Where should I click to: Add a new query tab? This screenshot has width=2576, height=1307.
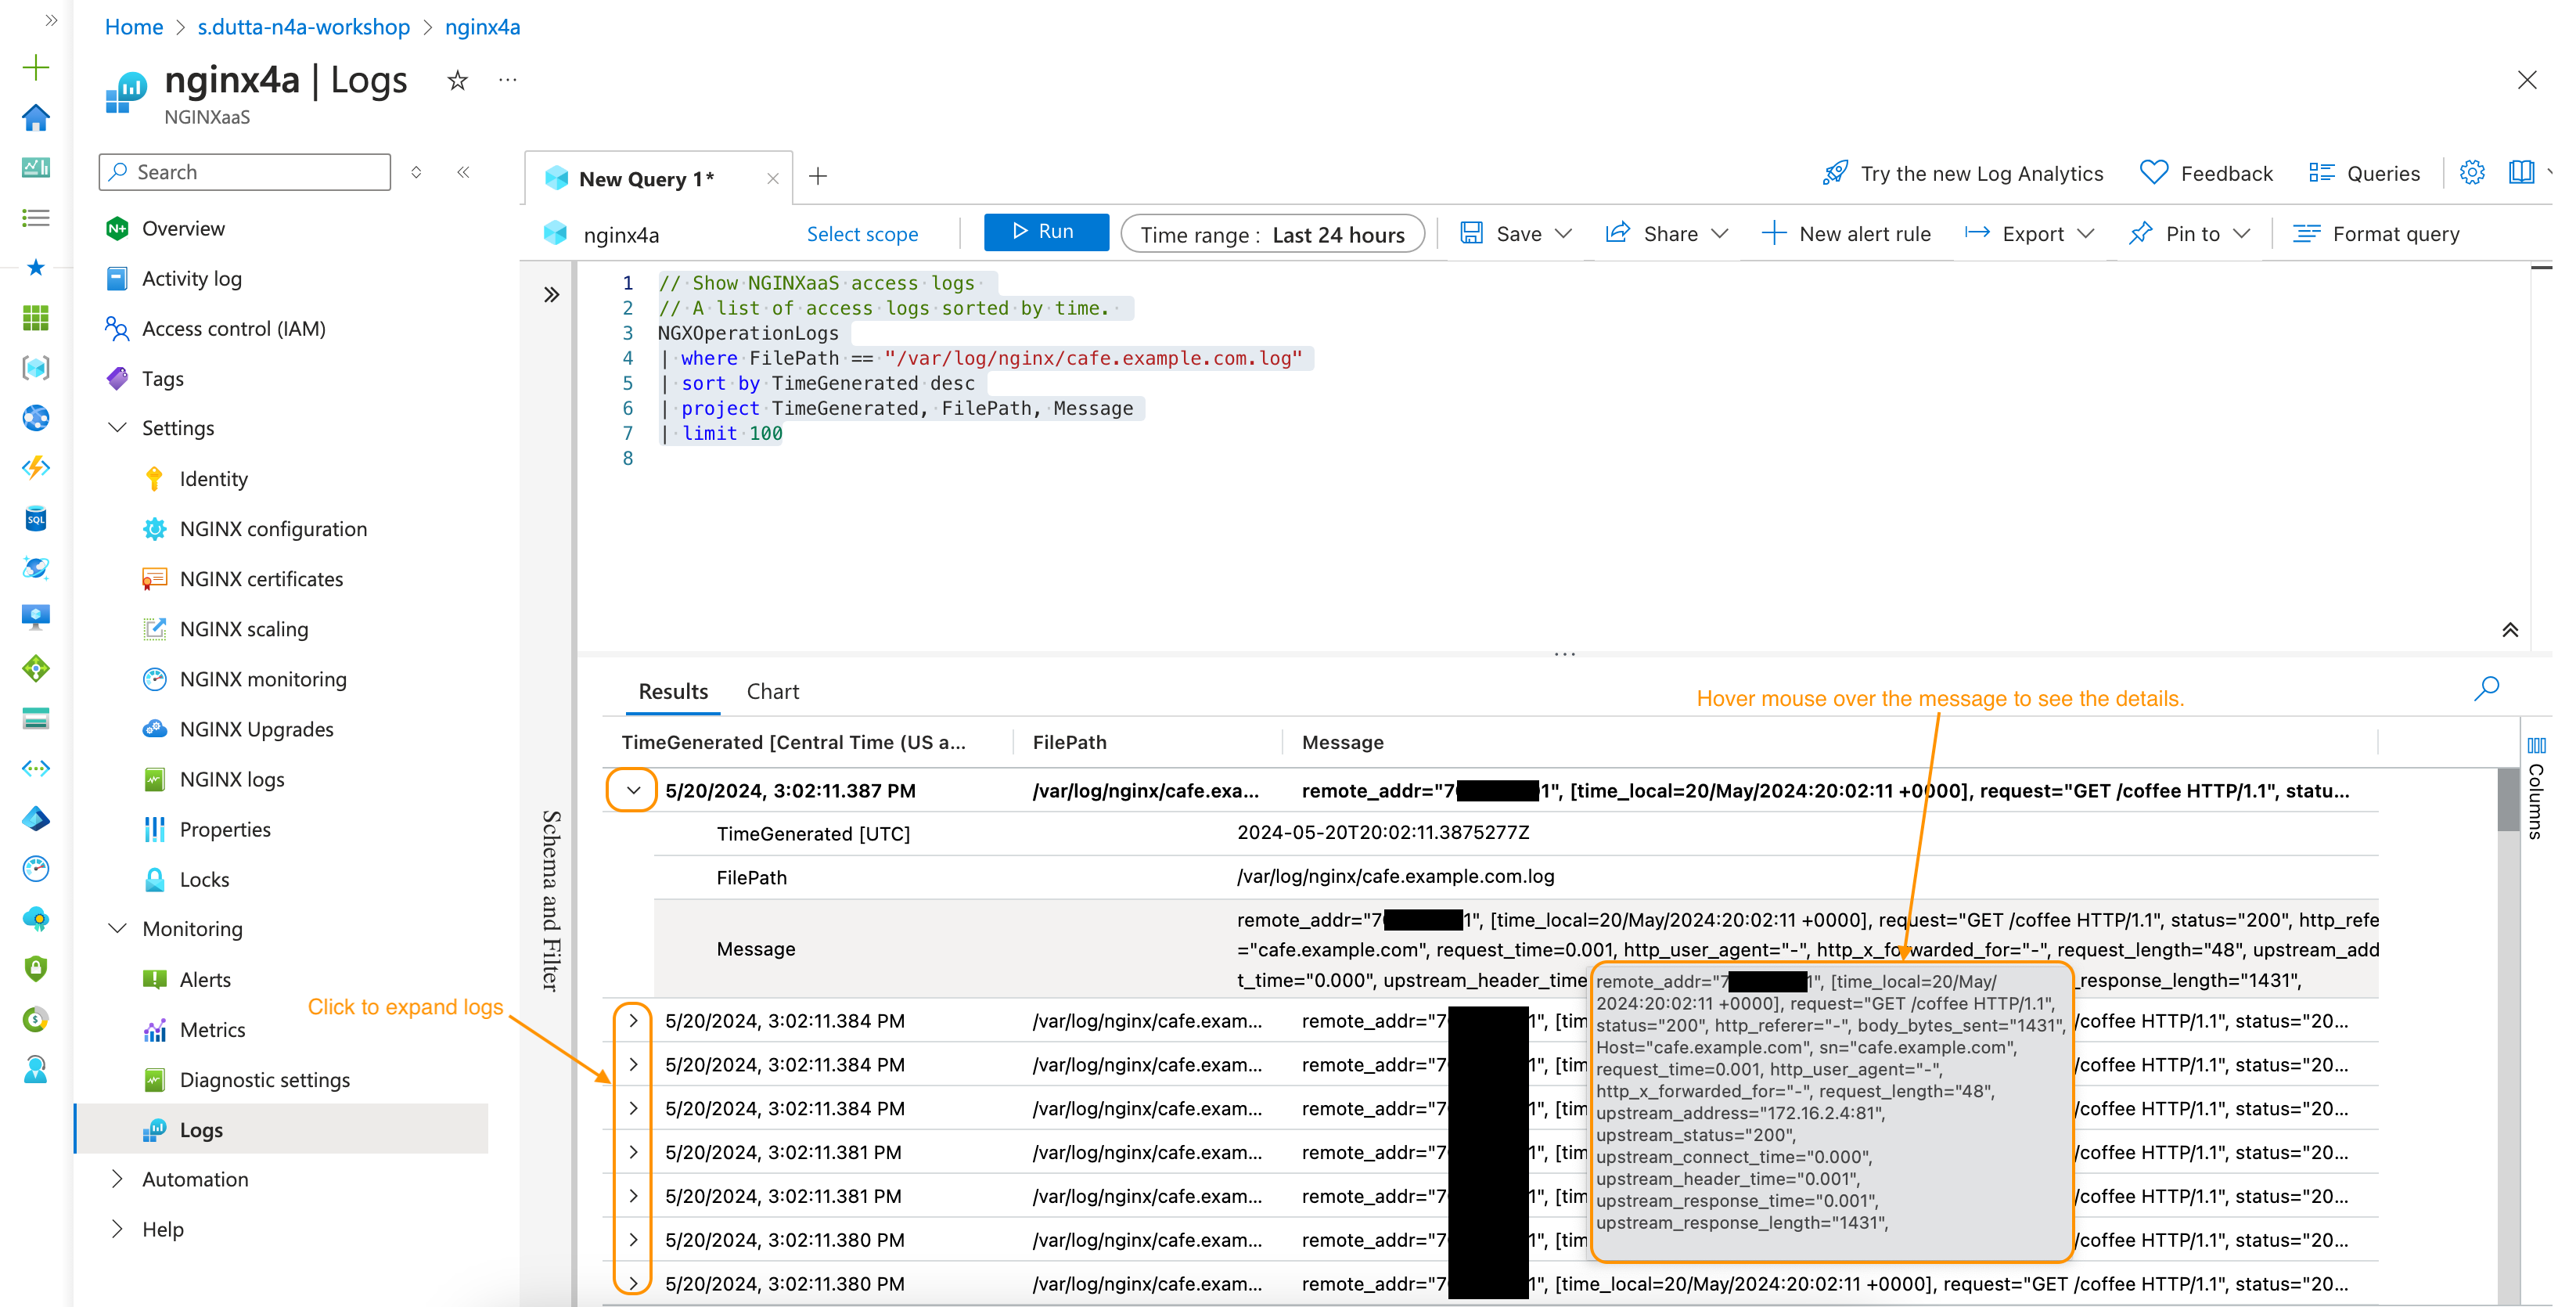tap(818, 177)
